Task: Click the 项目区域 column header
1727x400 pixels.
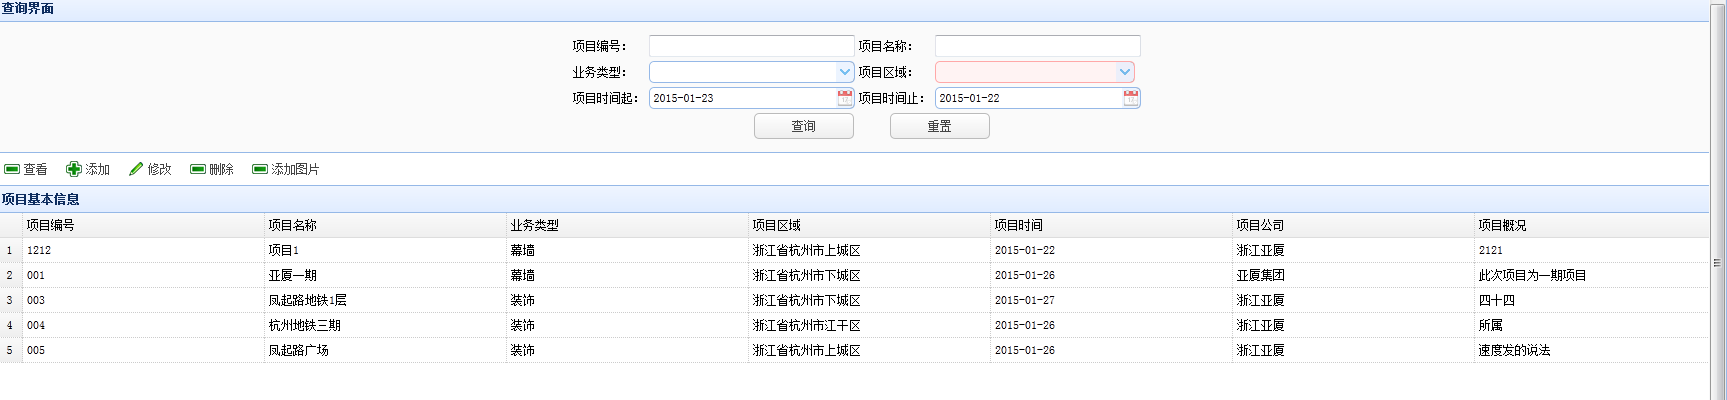Action: click(x=869, y=225)
